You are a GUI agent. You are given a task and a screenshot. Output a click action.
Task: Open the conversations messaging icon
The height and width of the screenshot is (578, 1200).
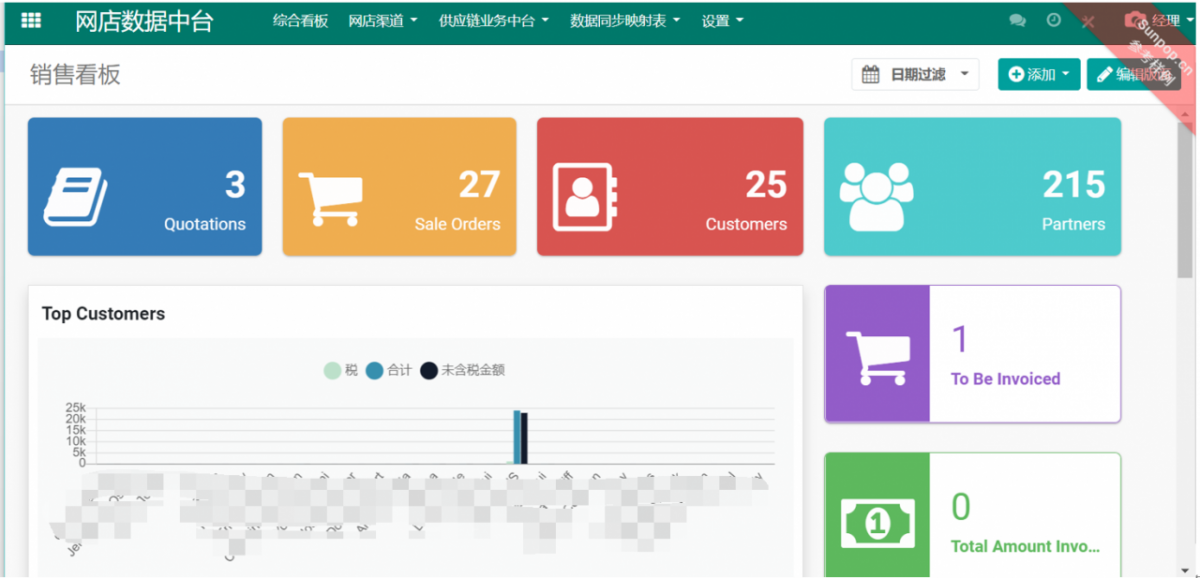(1018, 20)
